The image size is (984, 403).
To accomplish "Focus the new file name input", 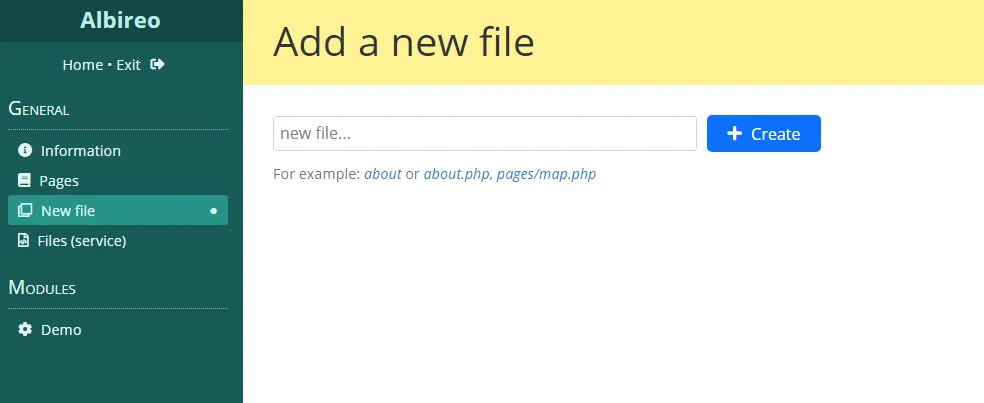I will (484, 134).
